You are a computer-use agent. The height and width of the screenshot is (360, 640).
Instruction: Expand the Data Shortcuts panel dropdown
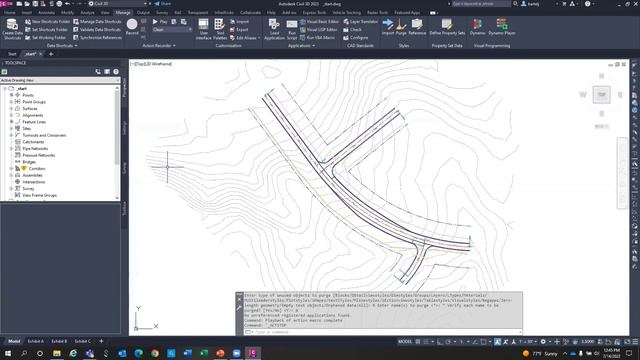62,46
